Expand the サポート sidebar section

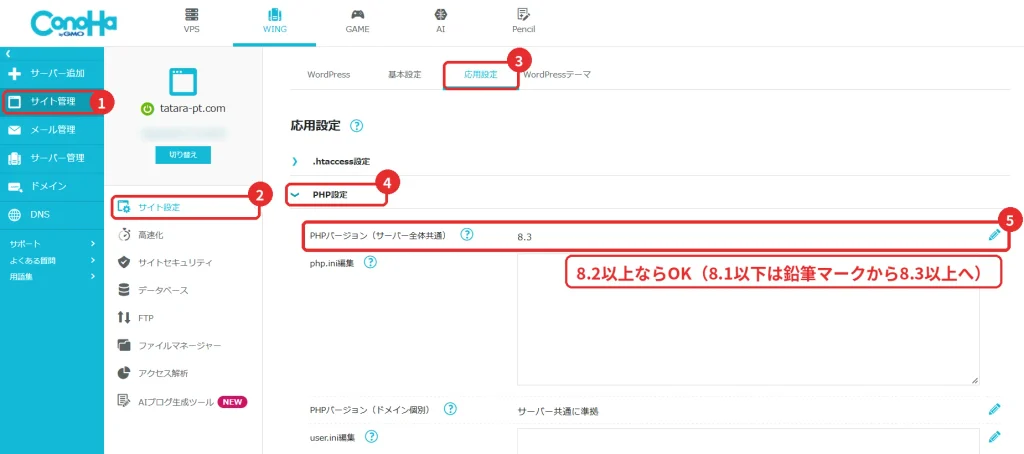[x=52, y=243]
